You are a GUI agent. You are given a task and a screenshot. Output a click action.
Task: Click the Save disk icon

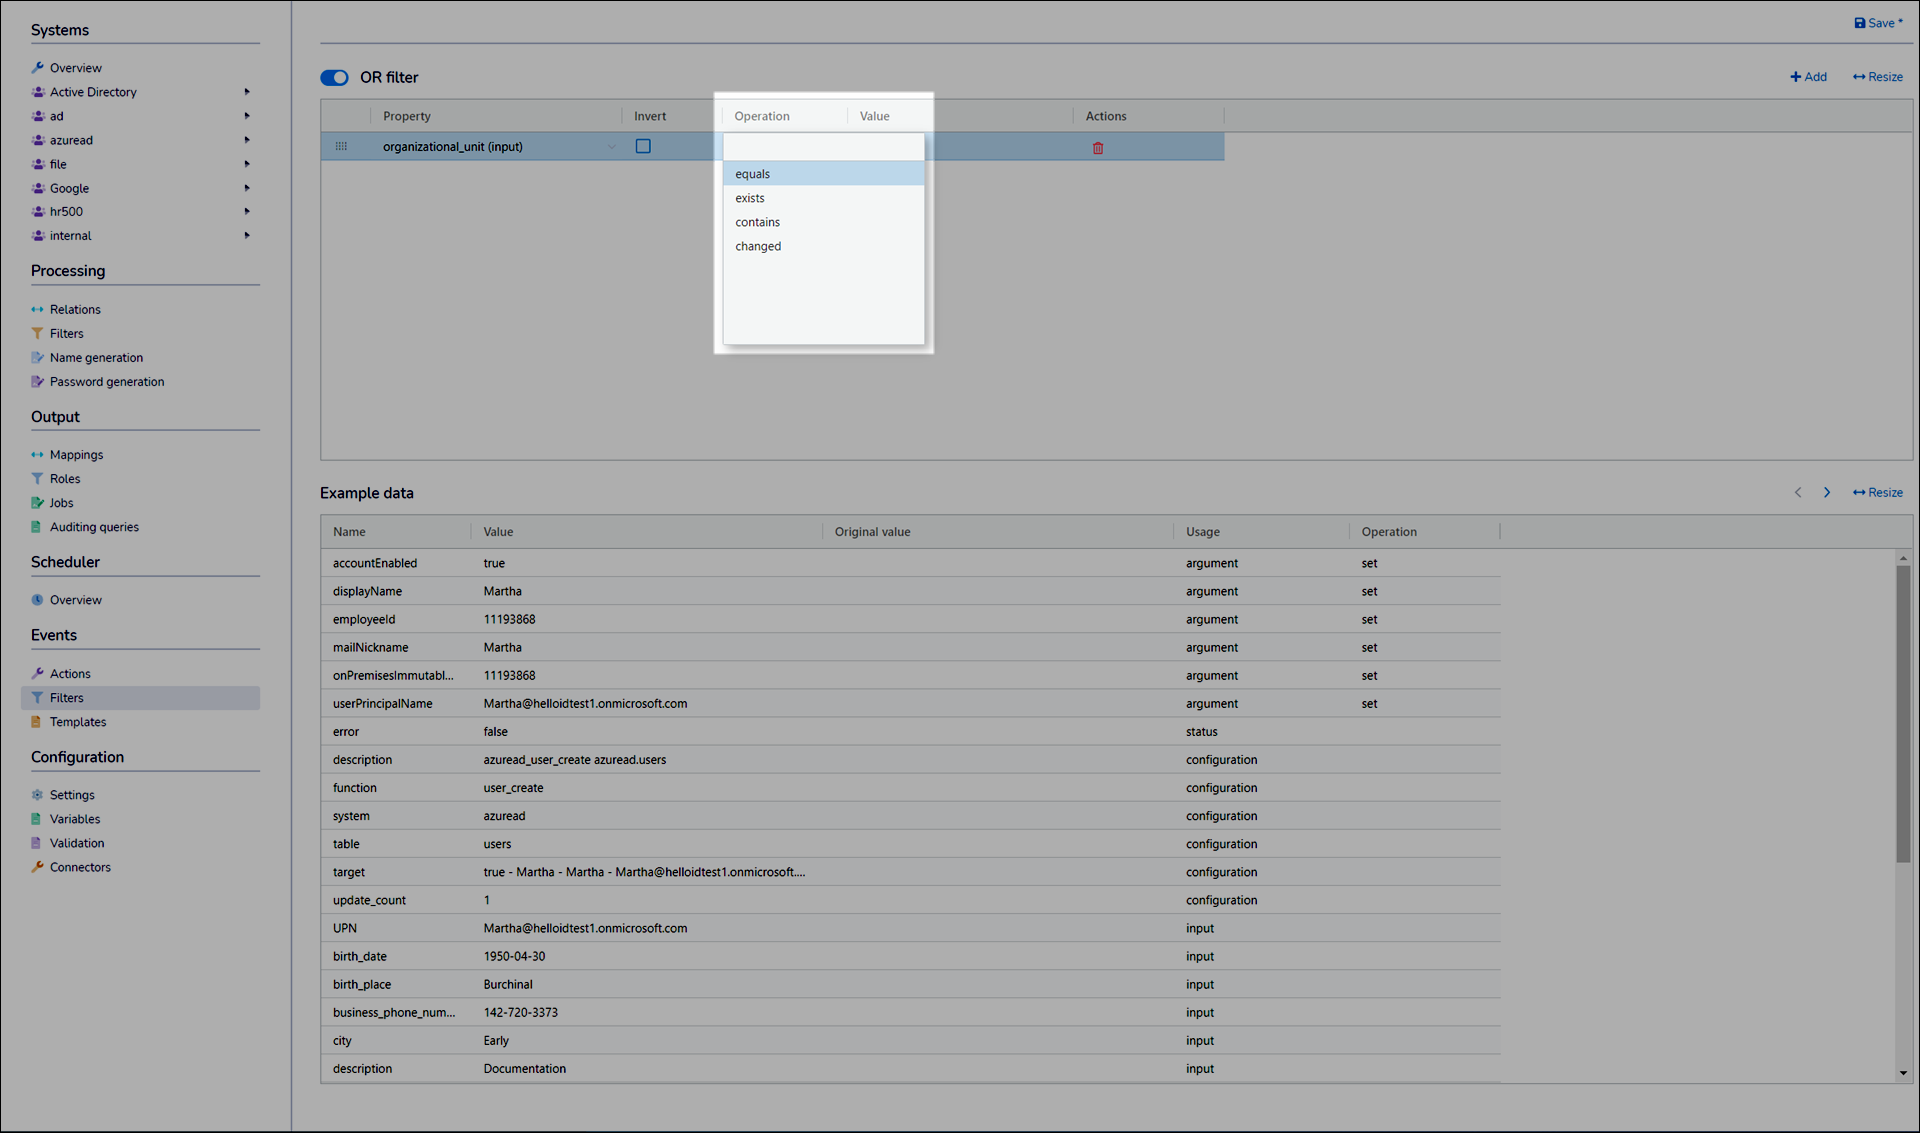click(1860, 23)
